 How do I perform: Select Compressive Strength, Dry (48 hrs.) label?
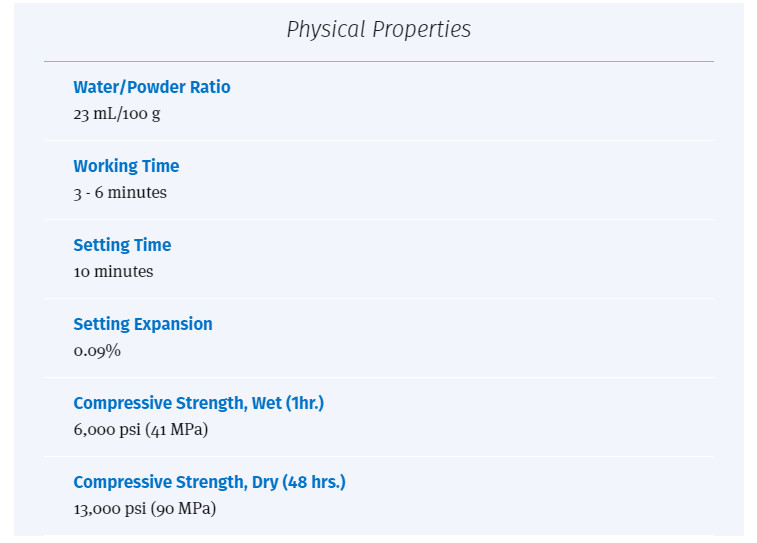tap(210, 482)
